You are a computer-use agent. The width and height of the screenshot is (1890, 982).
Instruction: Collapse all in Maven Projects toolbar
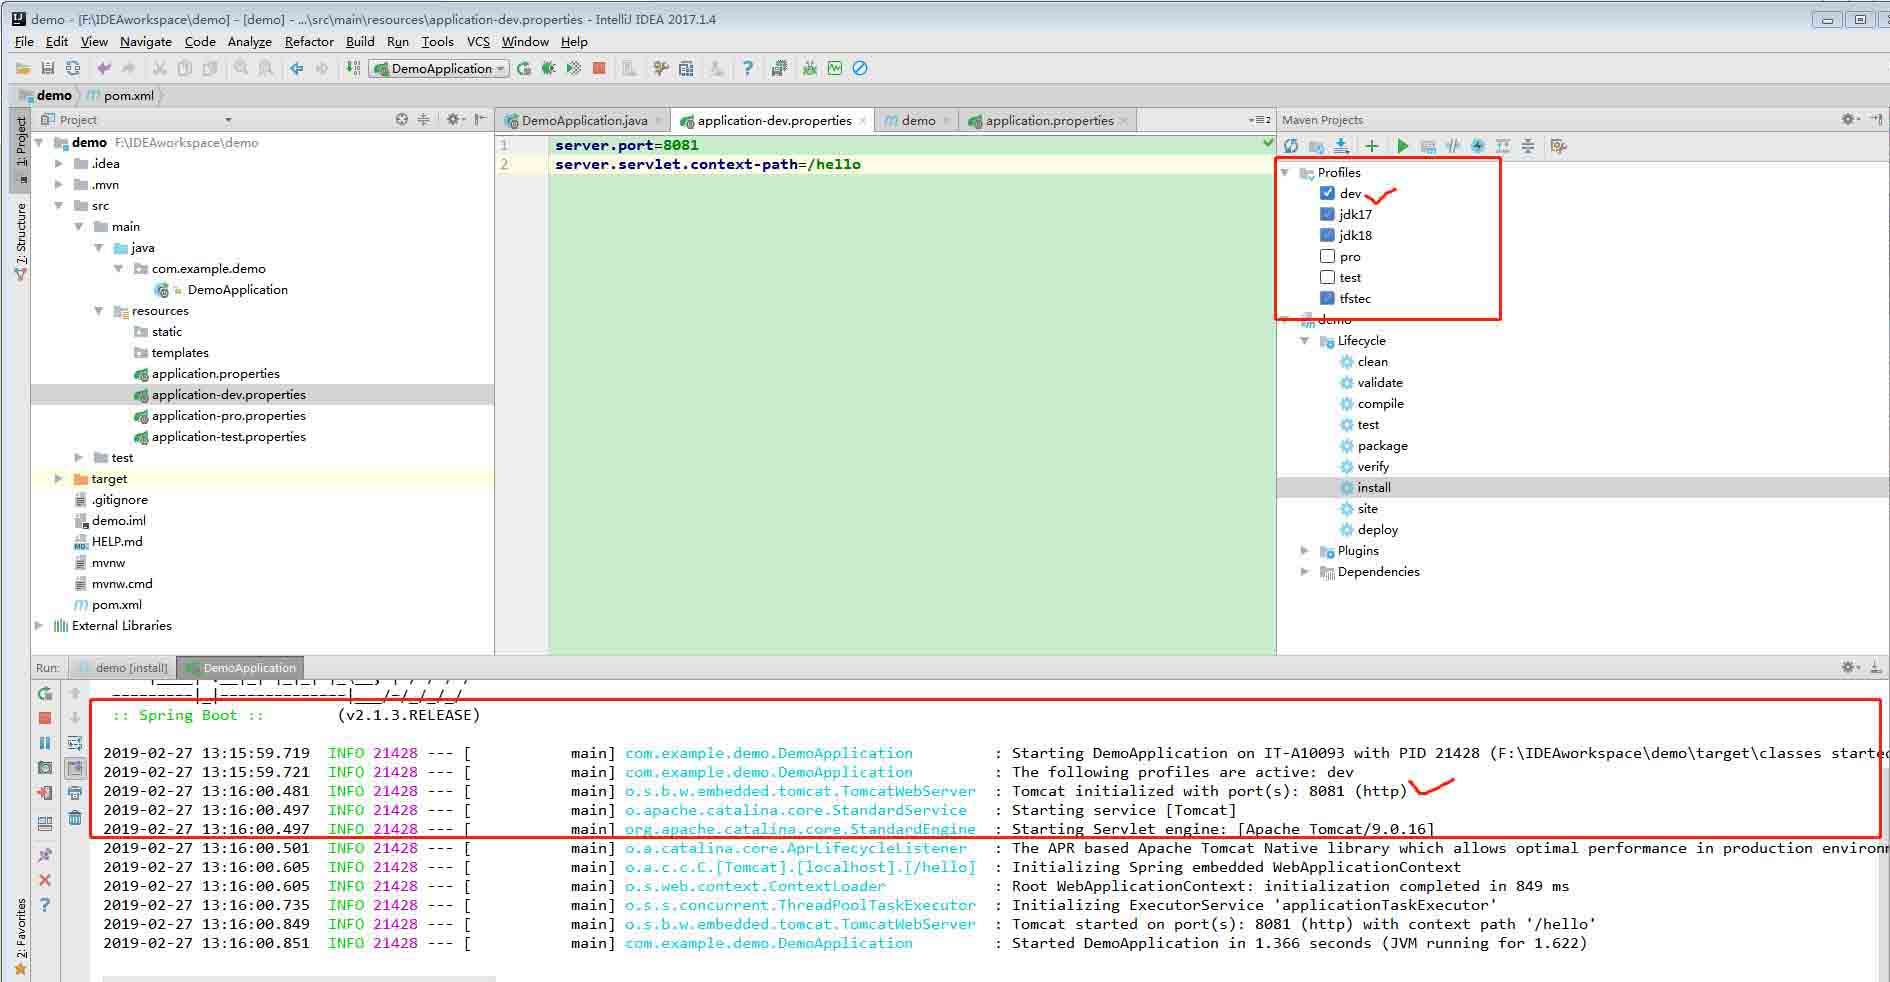tap(1528, 146)
